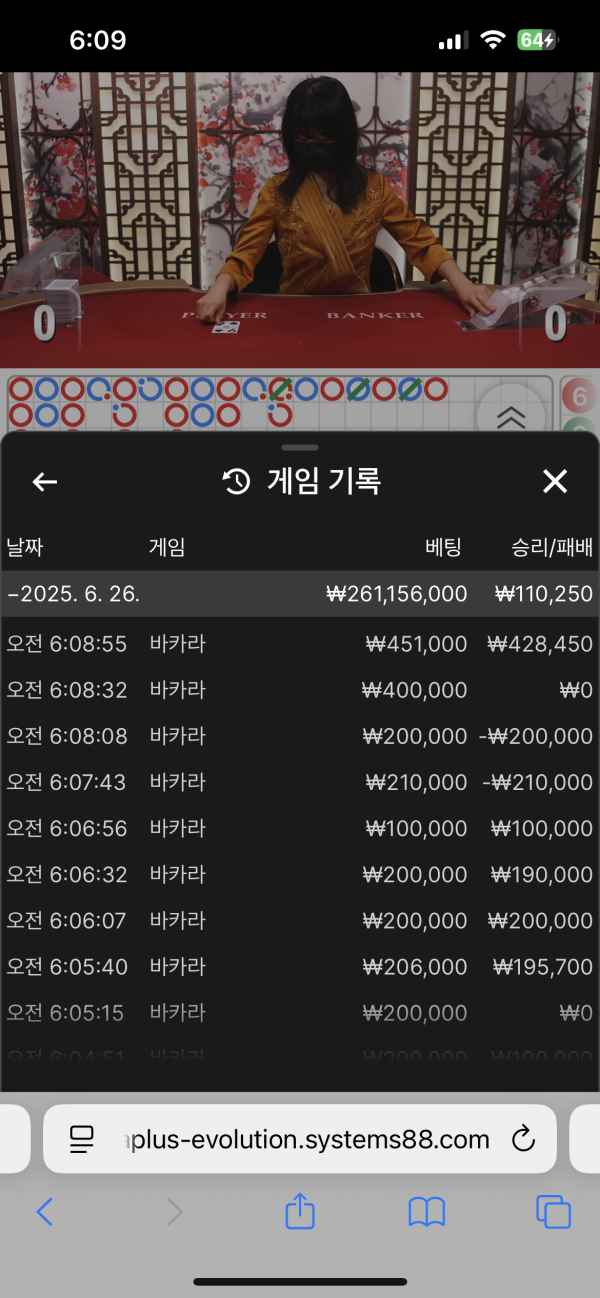600x1298 pixels.
Task: Select the 6:06:56 round with ₩100,000 bet
Action: [x=300, y=828]
